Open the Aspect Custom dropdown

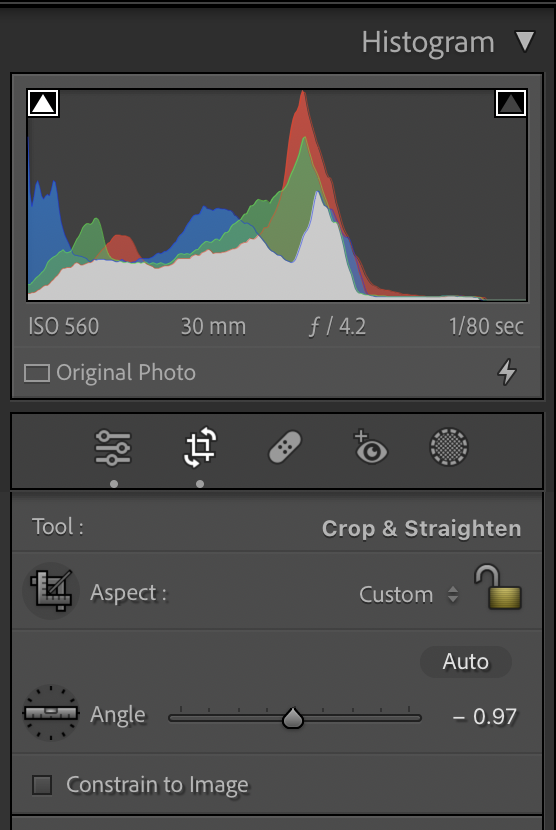408,594
